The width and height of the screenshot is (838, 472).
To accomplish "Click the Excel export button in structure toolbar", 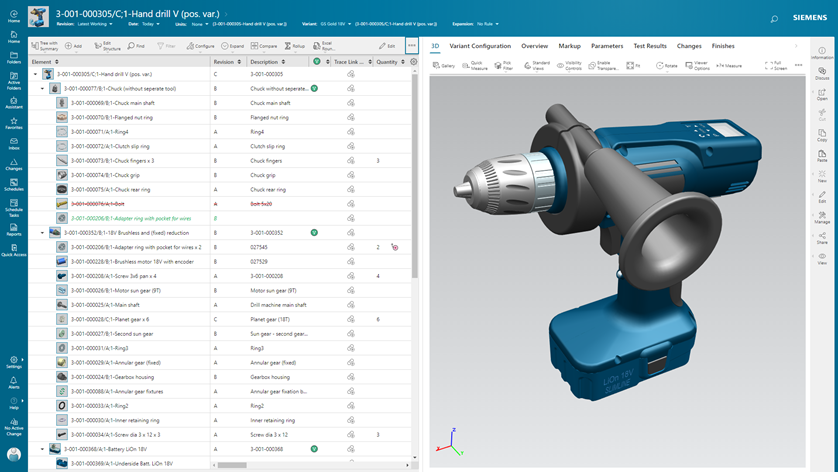I will point(324,46).
